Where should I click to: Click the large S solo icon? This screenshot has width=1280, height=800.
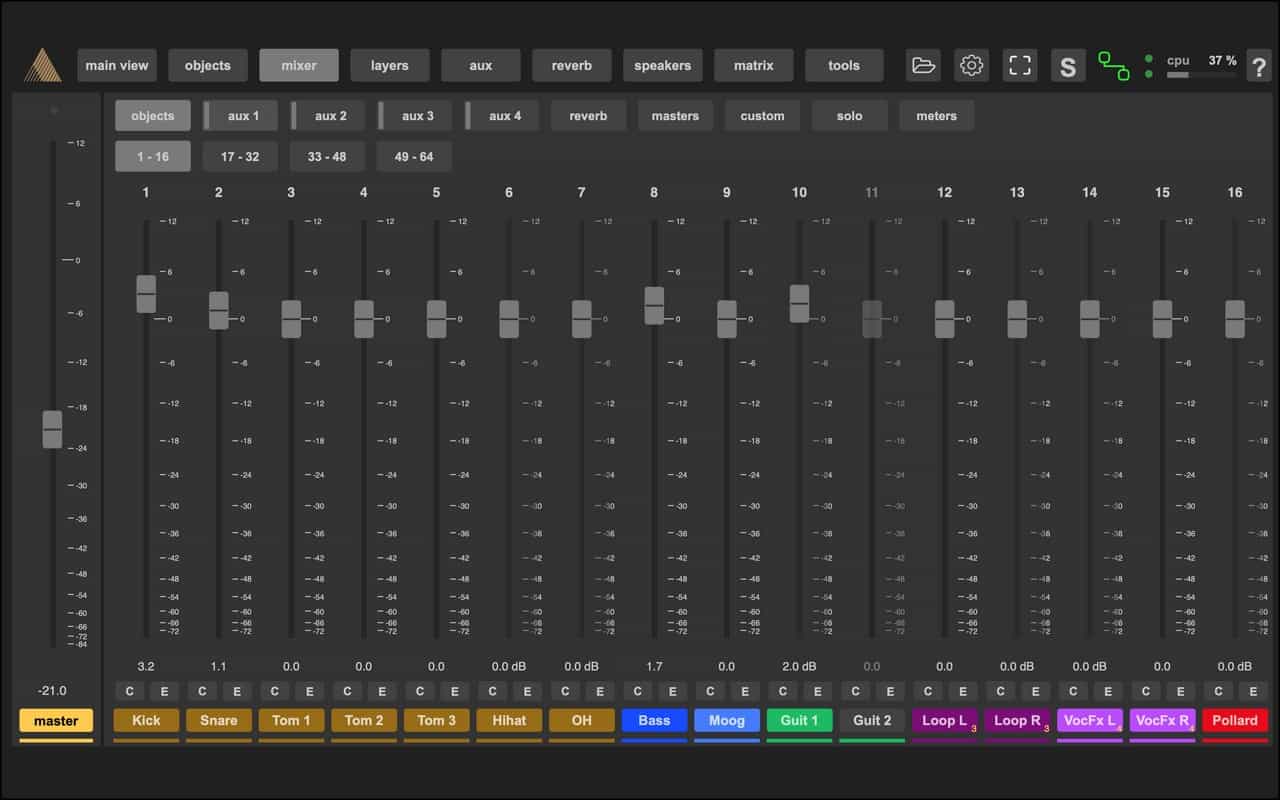tap(1068, 67)
